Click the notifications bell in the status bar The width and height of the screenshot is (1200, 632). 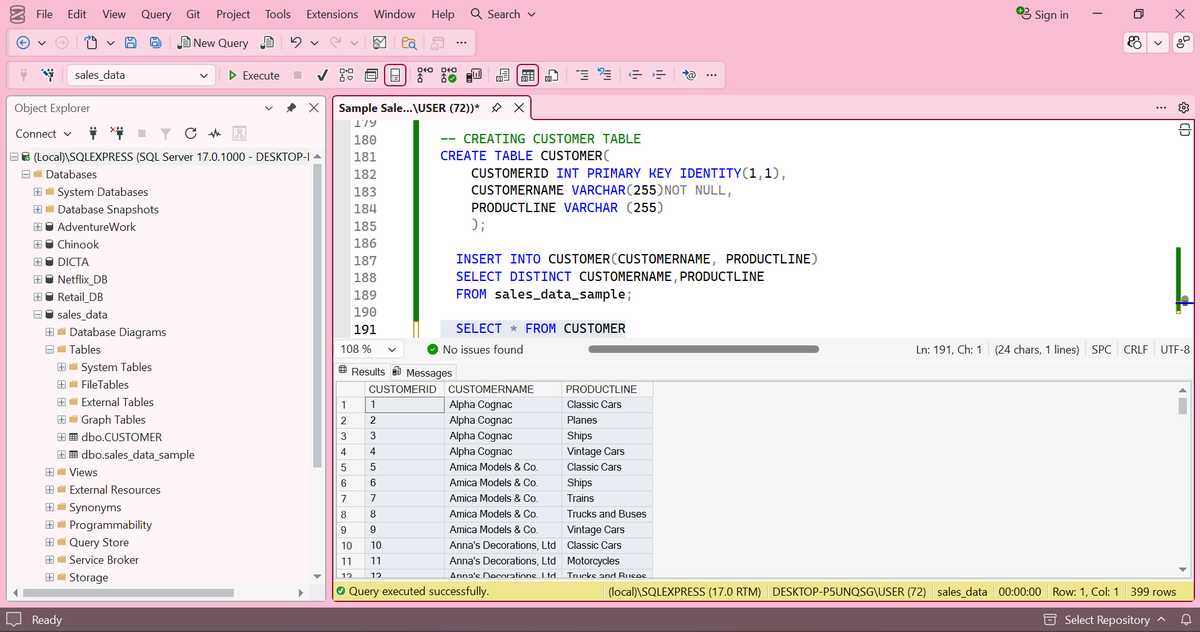point(1184,620)
